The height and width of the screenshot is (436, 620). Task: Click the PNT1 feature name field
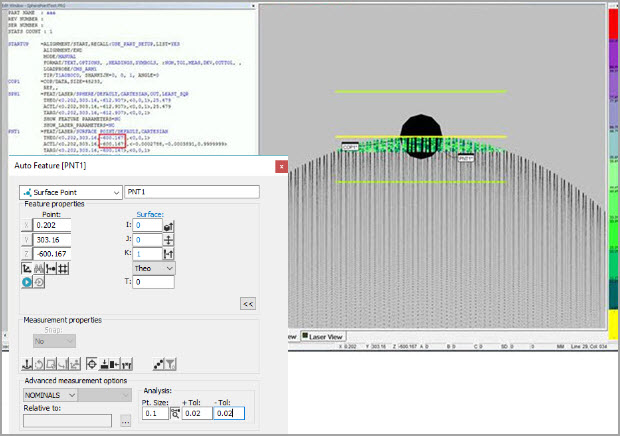pyautogui.click(x=190, y=191)
